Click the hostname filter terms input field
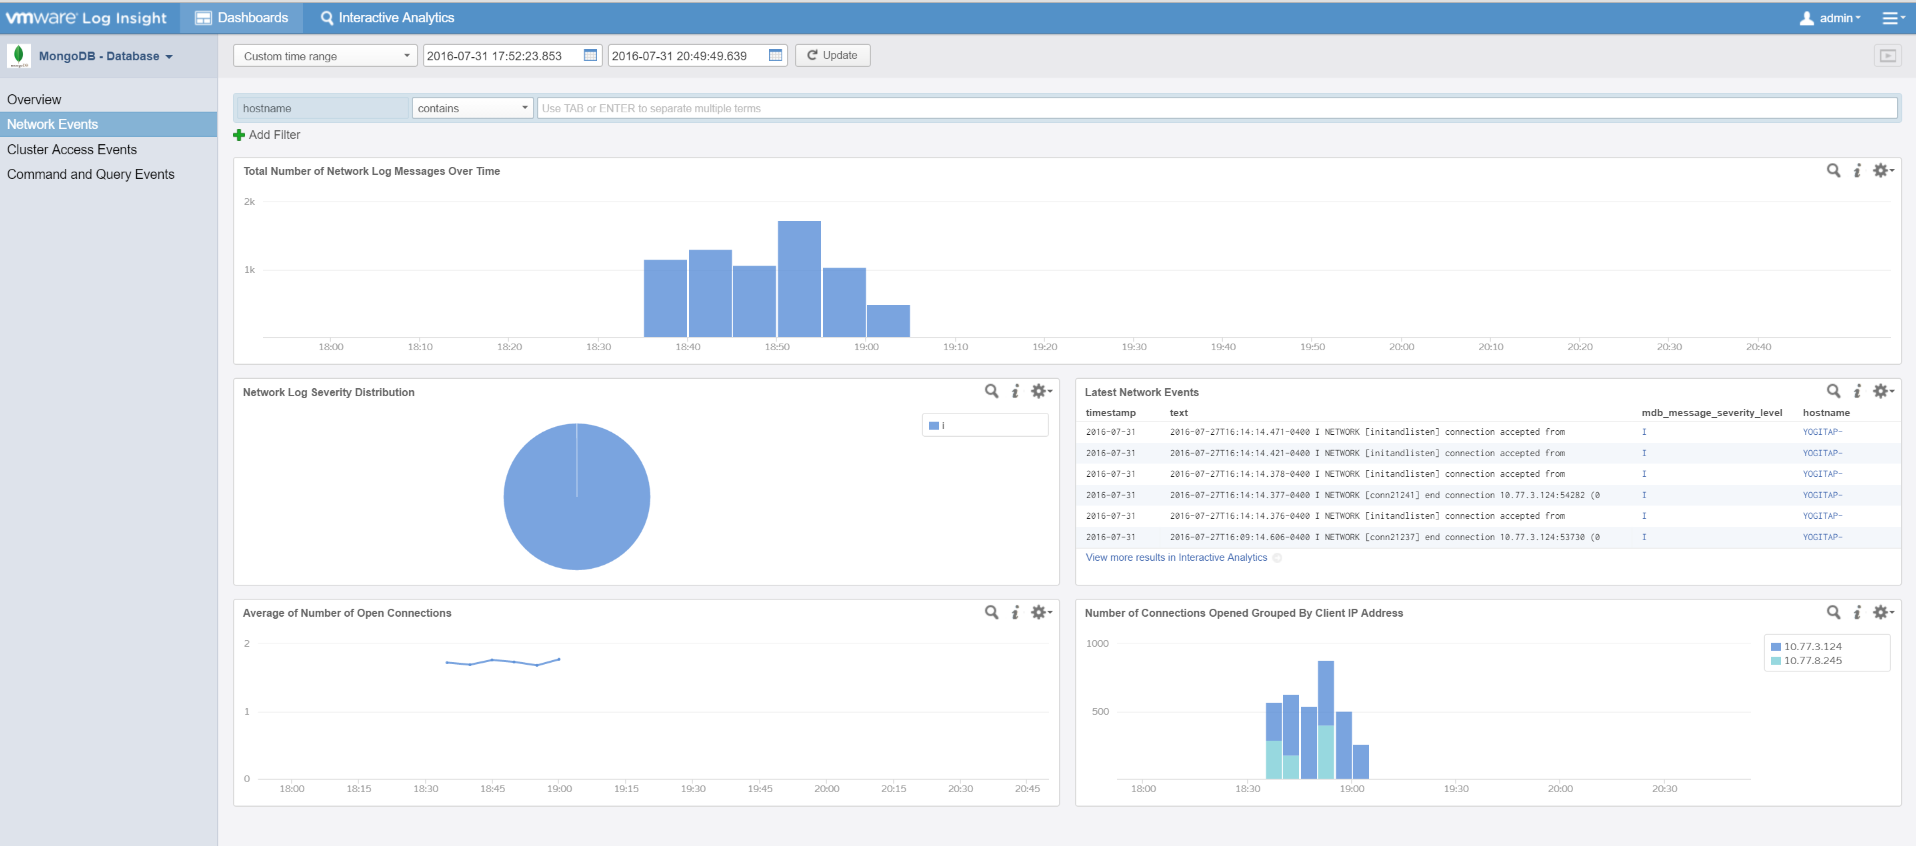 click(x=1217, y=108)
